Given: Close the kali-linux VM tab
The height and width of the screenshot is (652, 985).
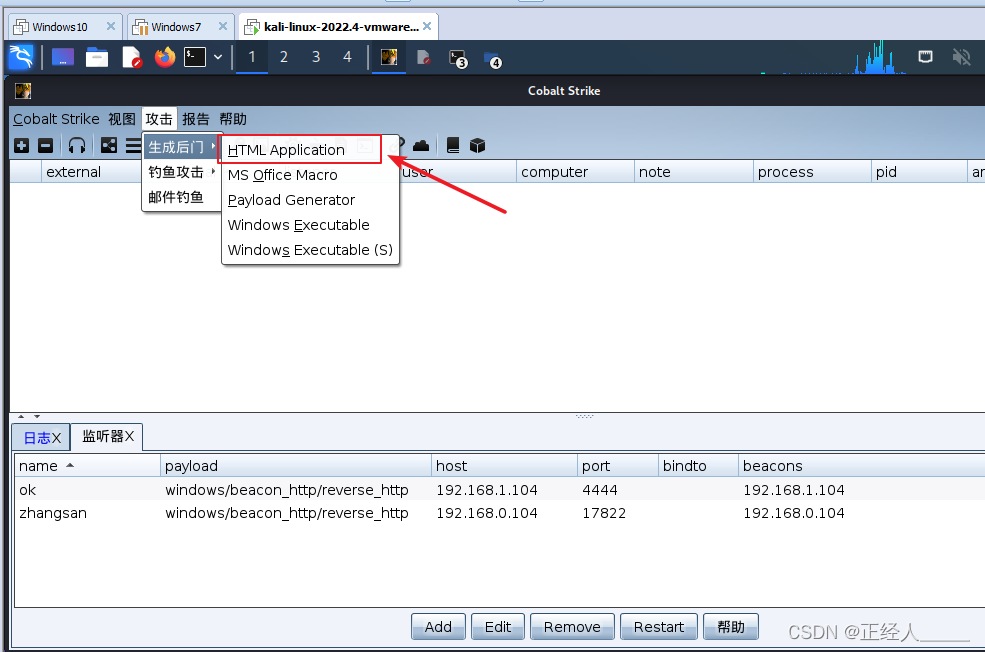Looking at the screenshot, I should tap(427, 26).
